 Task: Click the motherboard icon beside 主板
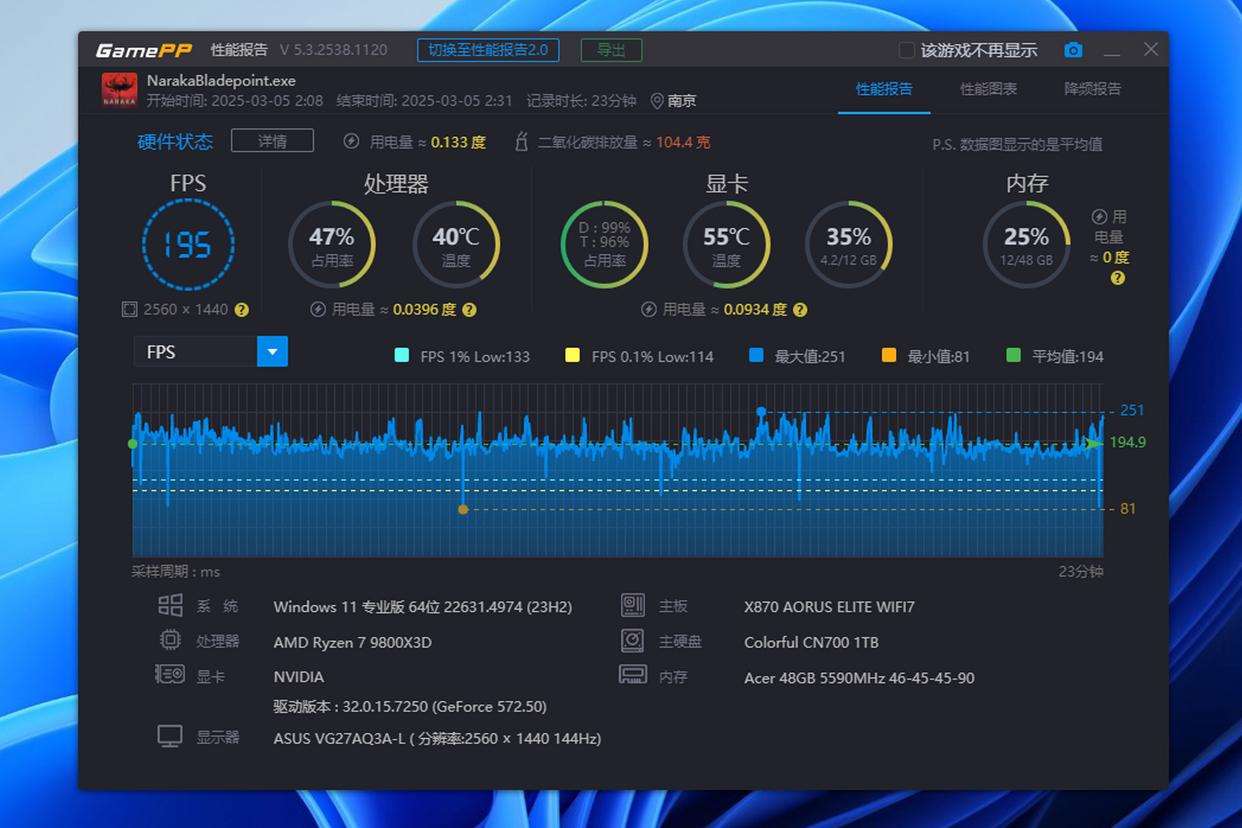click(x=633, y=605)
